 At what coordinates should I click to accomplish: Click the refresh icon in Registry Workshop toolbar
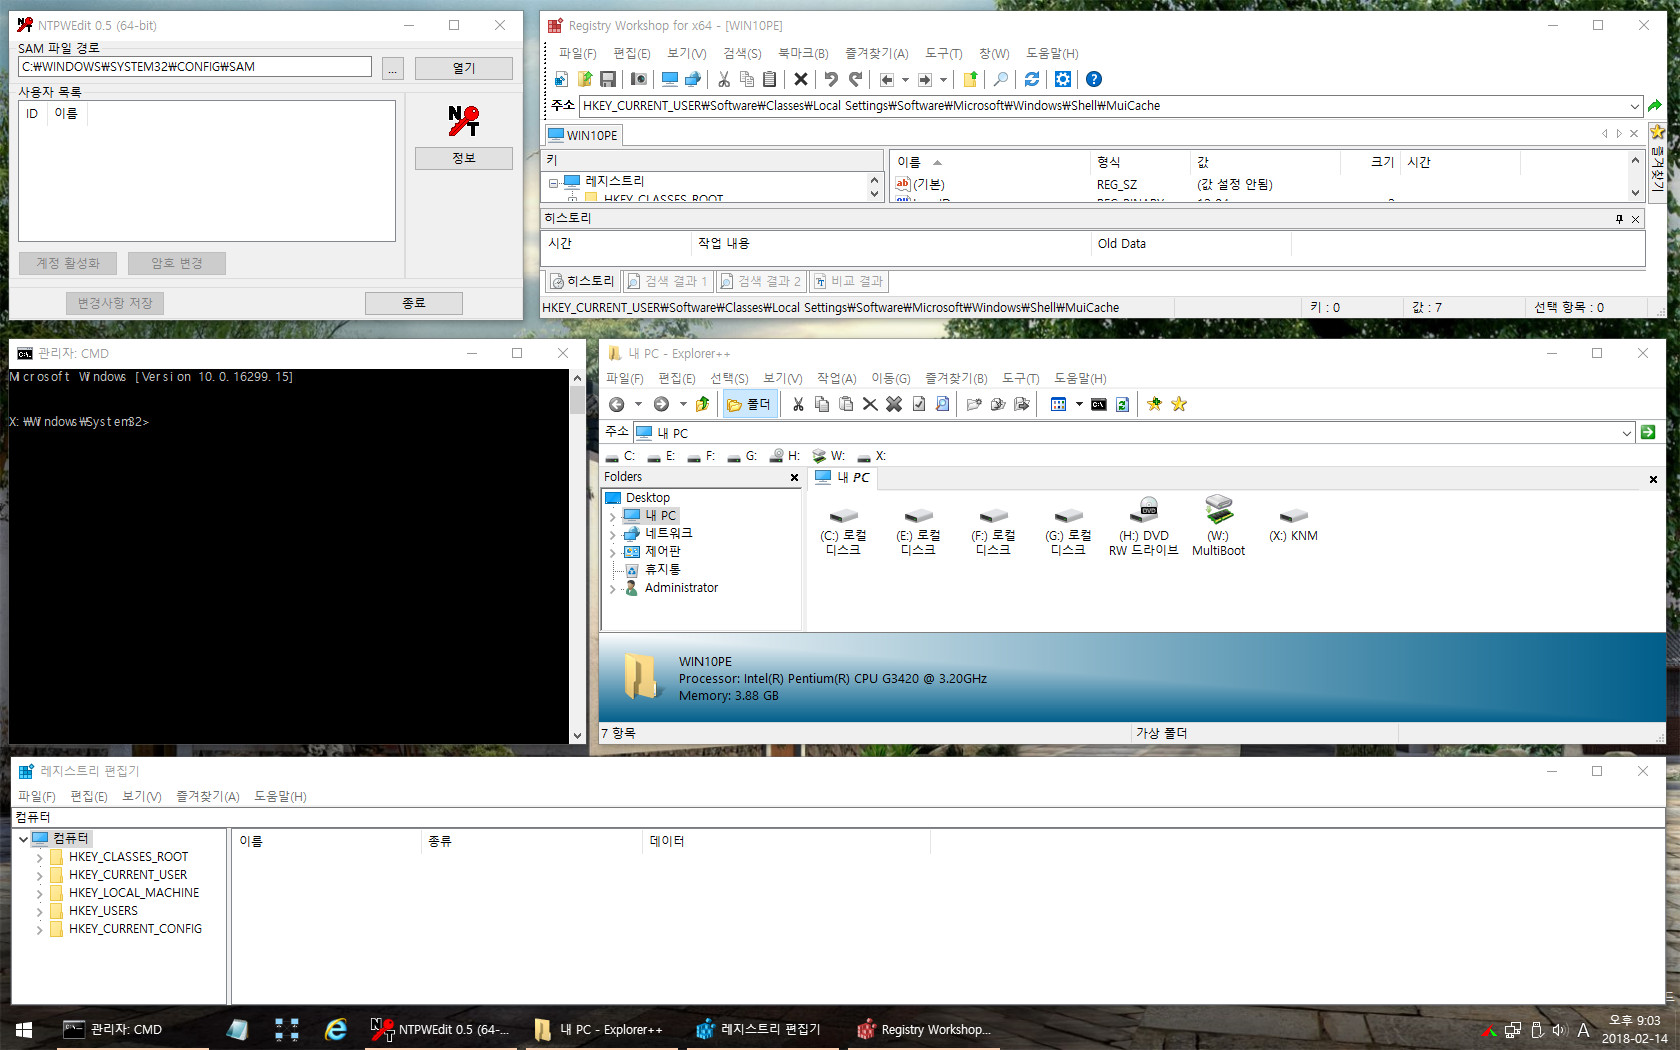1032,79
